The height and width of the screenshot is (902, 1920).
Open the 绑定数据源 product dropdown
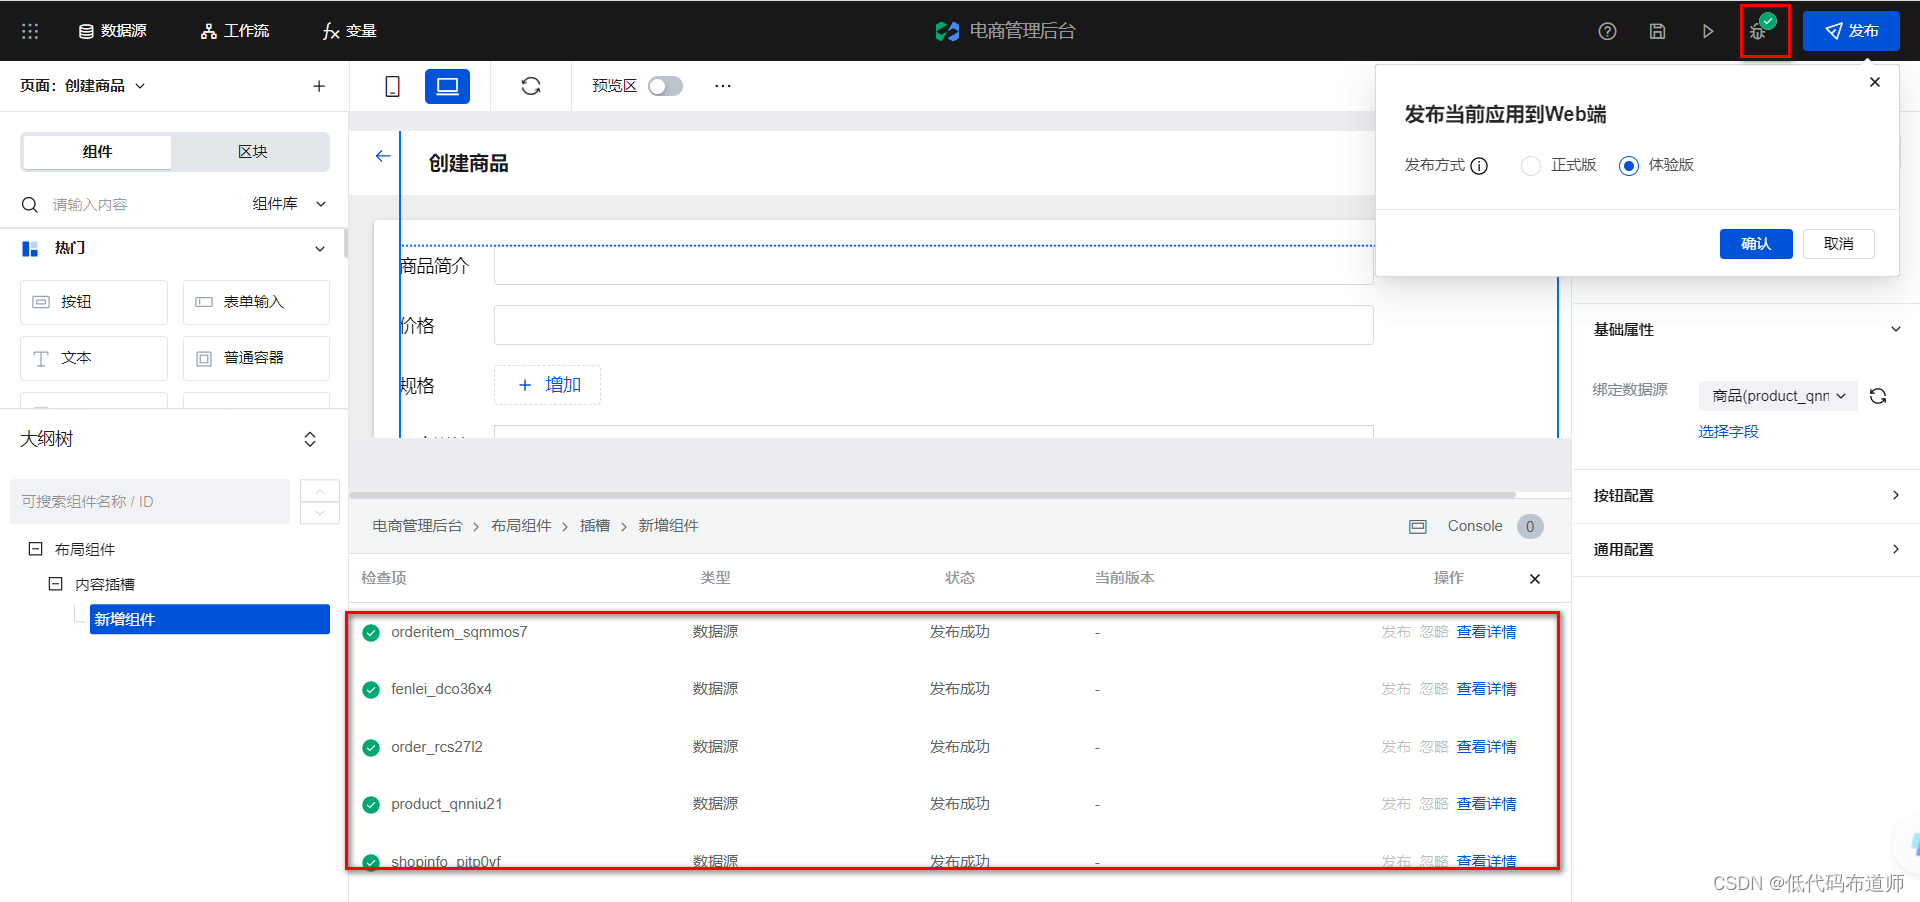pyautogui.click(x=1778, y=396)
